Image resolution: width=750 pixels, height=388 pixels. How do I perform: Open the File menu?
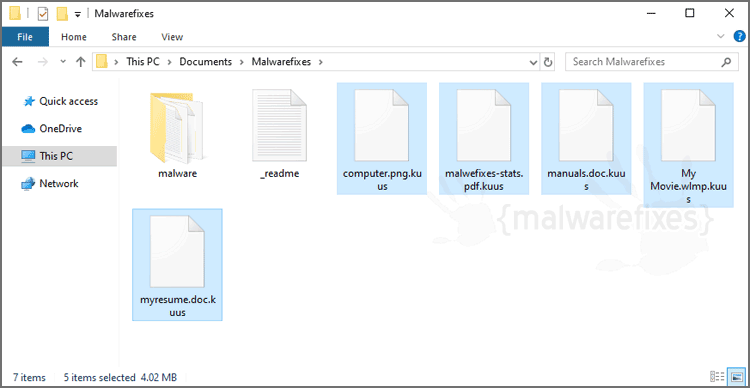(25, 37)
